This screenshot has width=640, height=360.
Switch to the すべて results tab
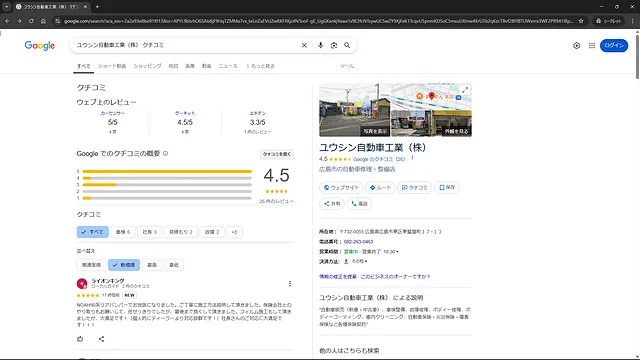(84, 66)
